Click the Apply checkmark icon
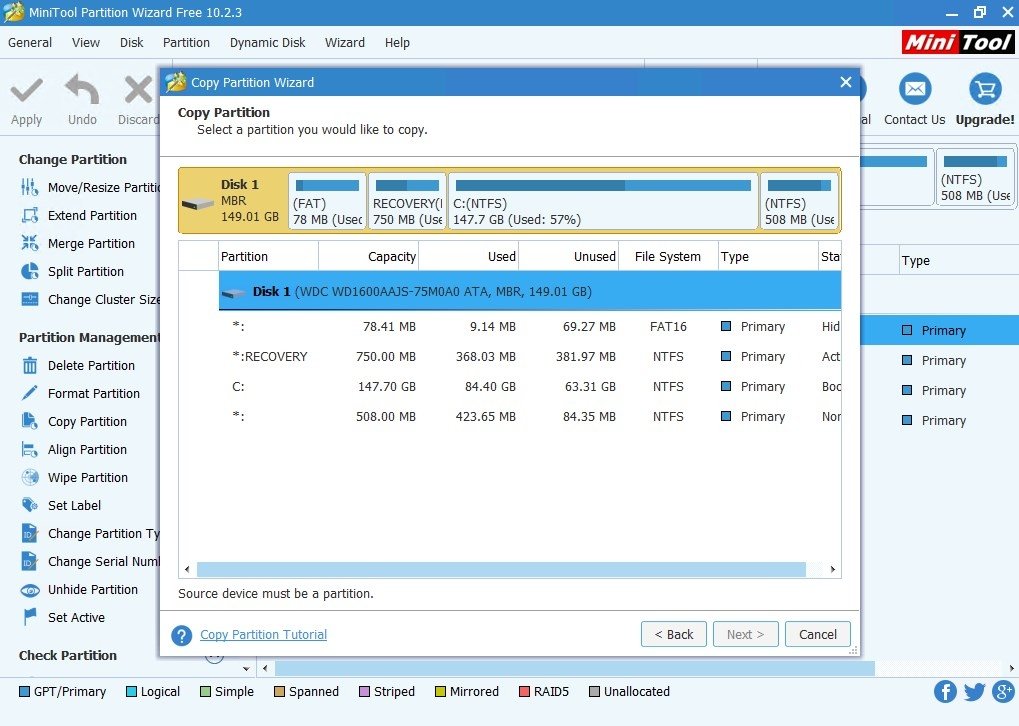Screen dimensions: 1019x726 tap(27, 90)
